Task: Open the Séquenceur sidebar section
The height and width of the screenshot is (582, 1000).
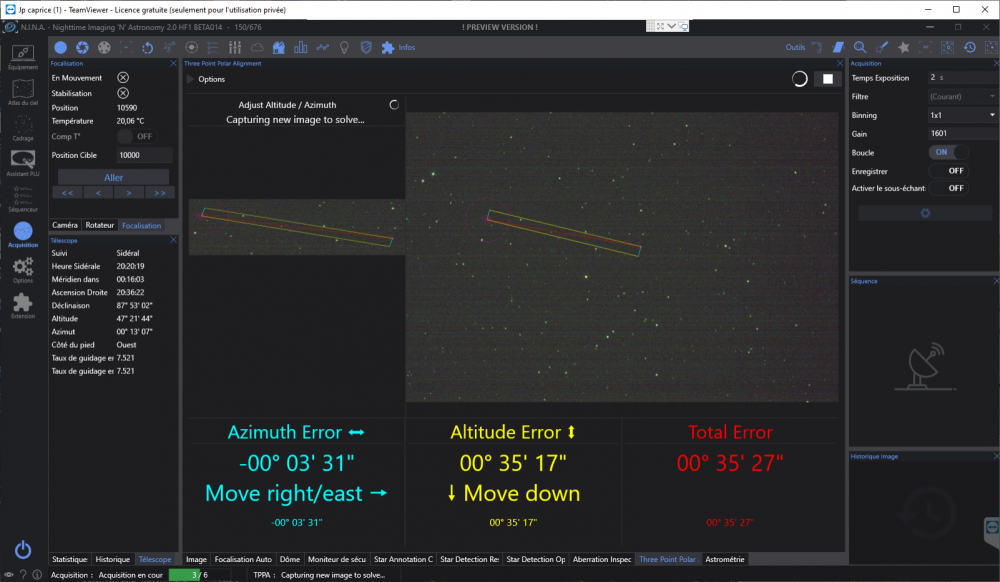Action: point(23,200)
